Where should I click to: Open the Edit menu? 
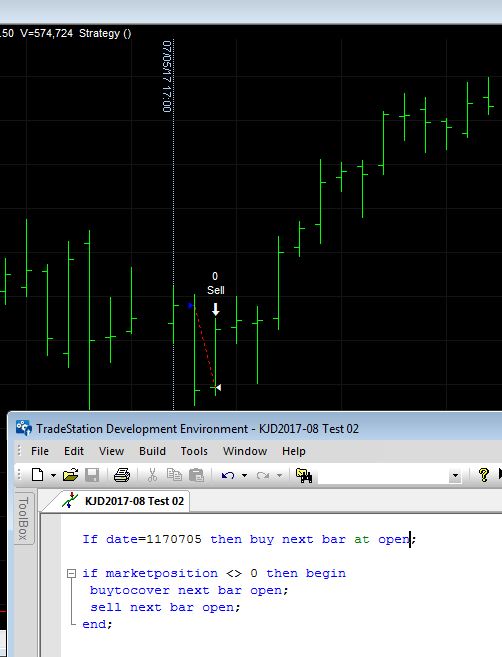point(74,451)
